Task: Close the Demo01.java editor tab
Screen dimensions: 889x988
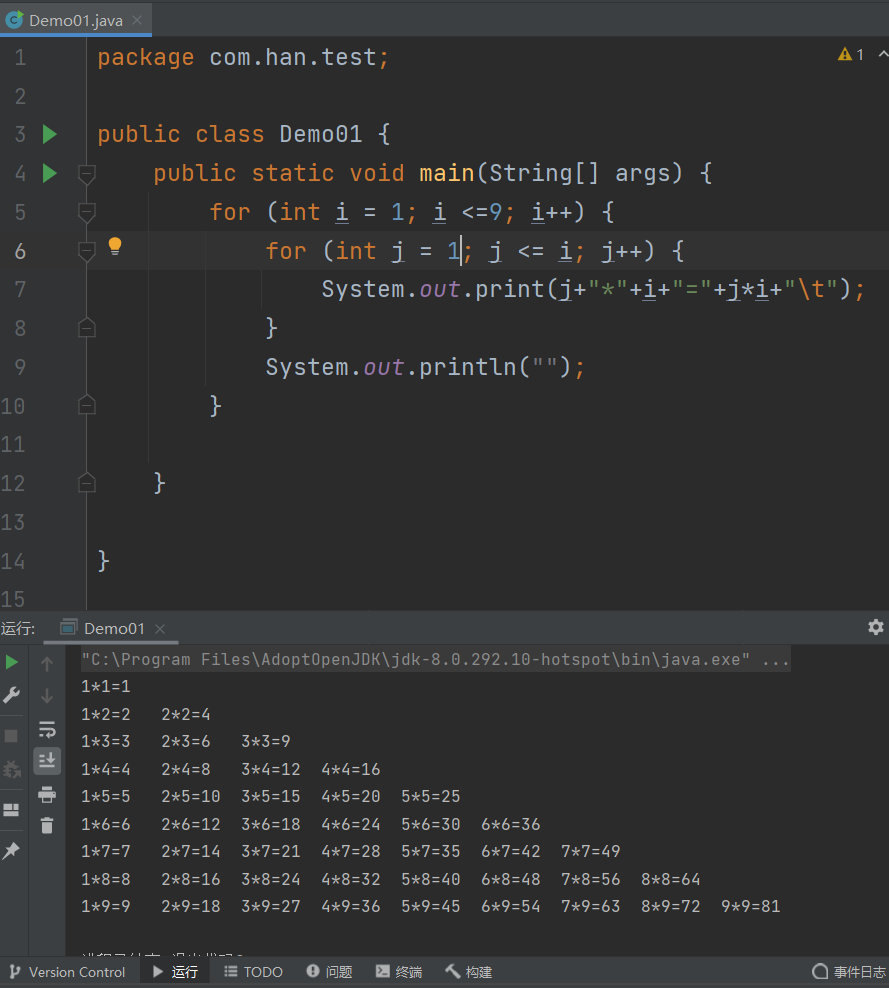Action: [x=137, y=20]
